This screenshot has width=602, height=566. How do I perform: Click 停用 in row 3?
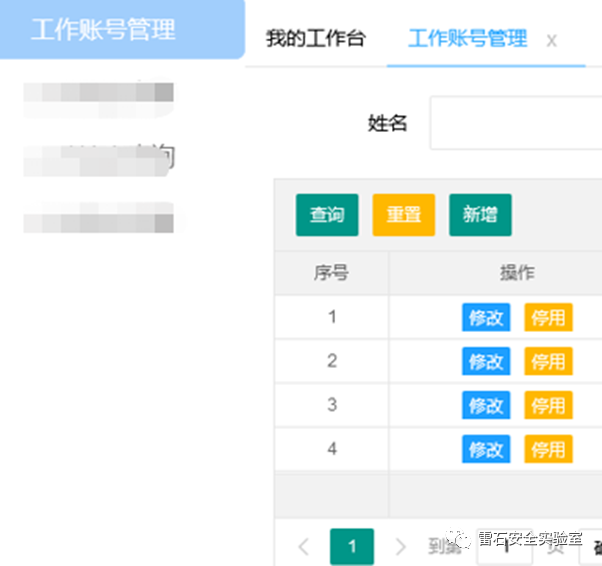pyautogui.click(x=548, y=405)
